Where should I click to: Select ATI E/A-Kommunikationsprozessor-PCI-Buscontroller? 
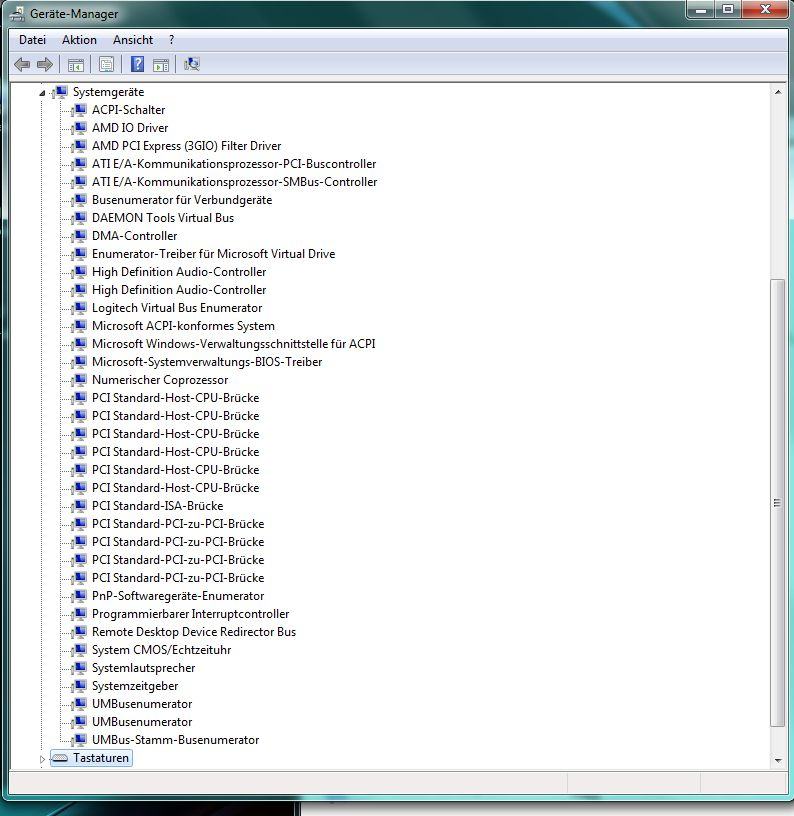(x=234, y=164)
